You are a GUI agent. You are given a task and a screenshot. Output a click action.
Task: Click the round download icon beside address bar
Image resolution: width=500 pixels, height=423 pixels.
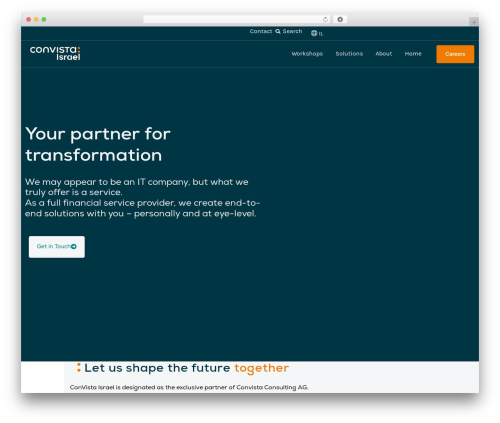[340, 20]
